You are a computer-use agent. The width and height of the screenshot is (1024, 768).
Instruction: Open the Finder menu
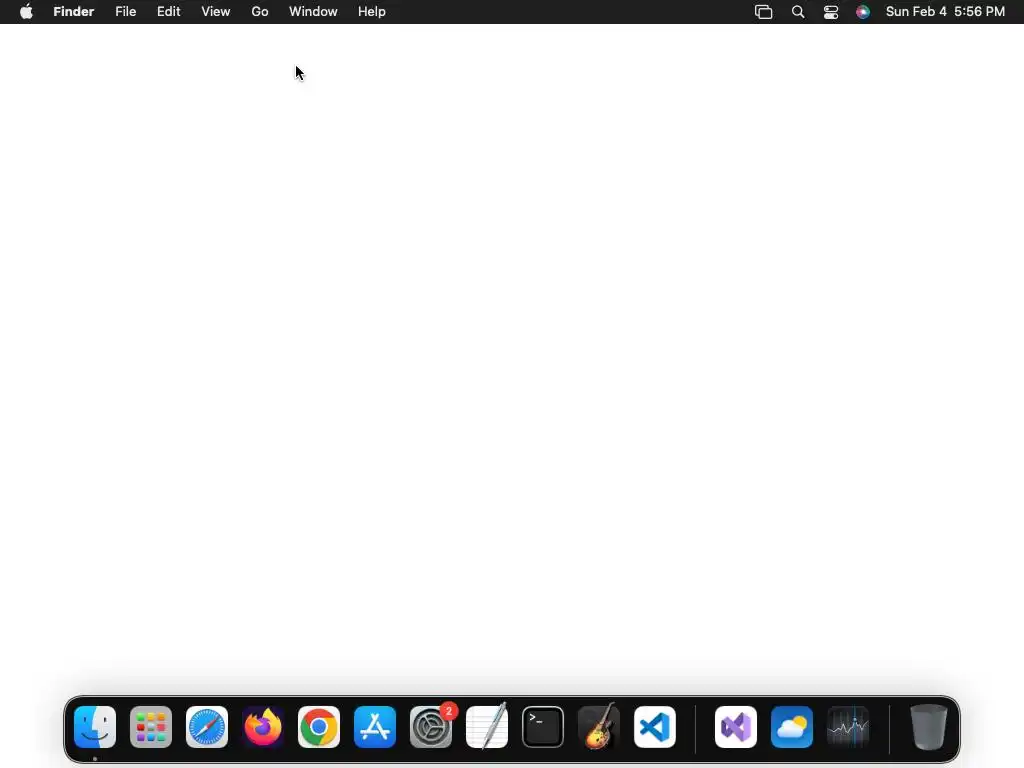(74, 12)
